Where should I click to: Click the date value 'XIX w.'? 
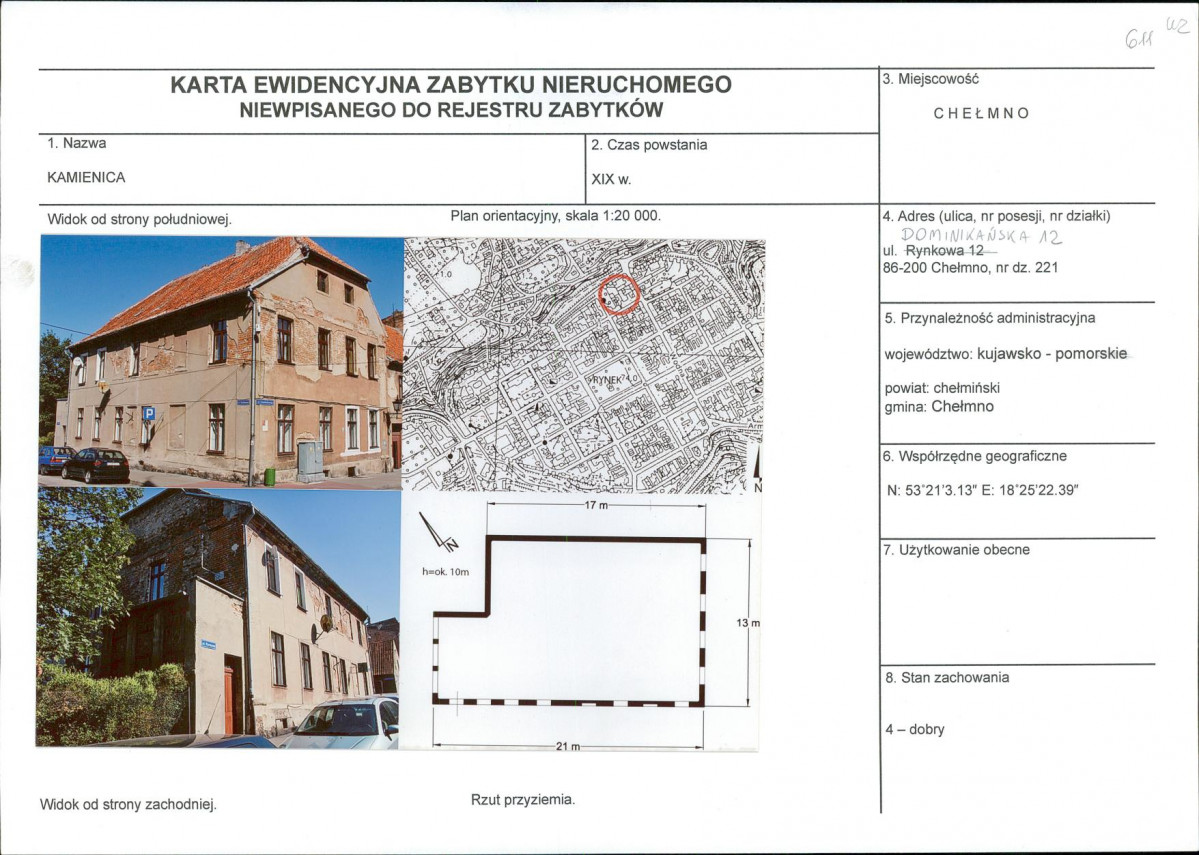coord(611,180)
